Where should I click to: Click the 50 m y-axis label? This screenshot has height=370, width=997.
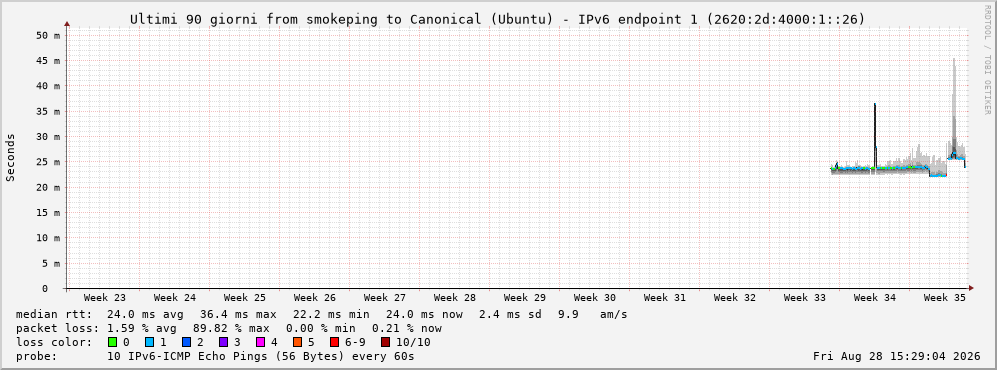pos(48,36)
